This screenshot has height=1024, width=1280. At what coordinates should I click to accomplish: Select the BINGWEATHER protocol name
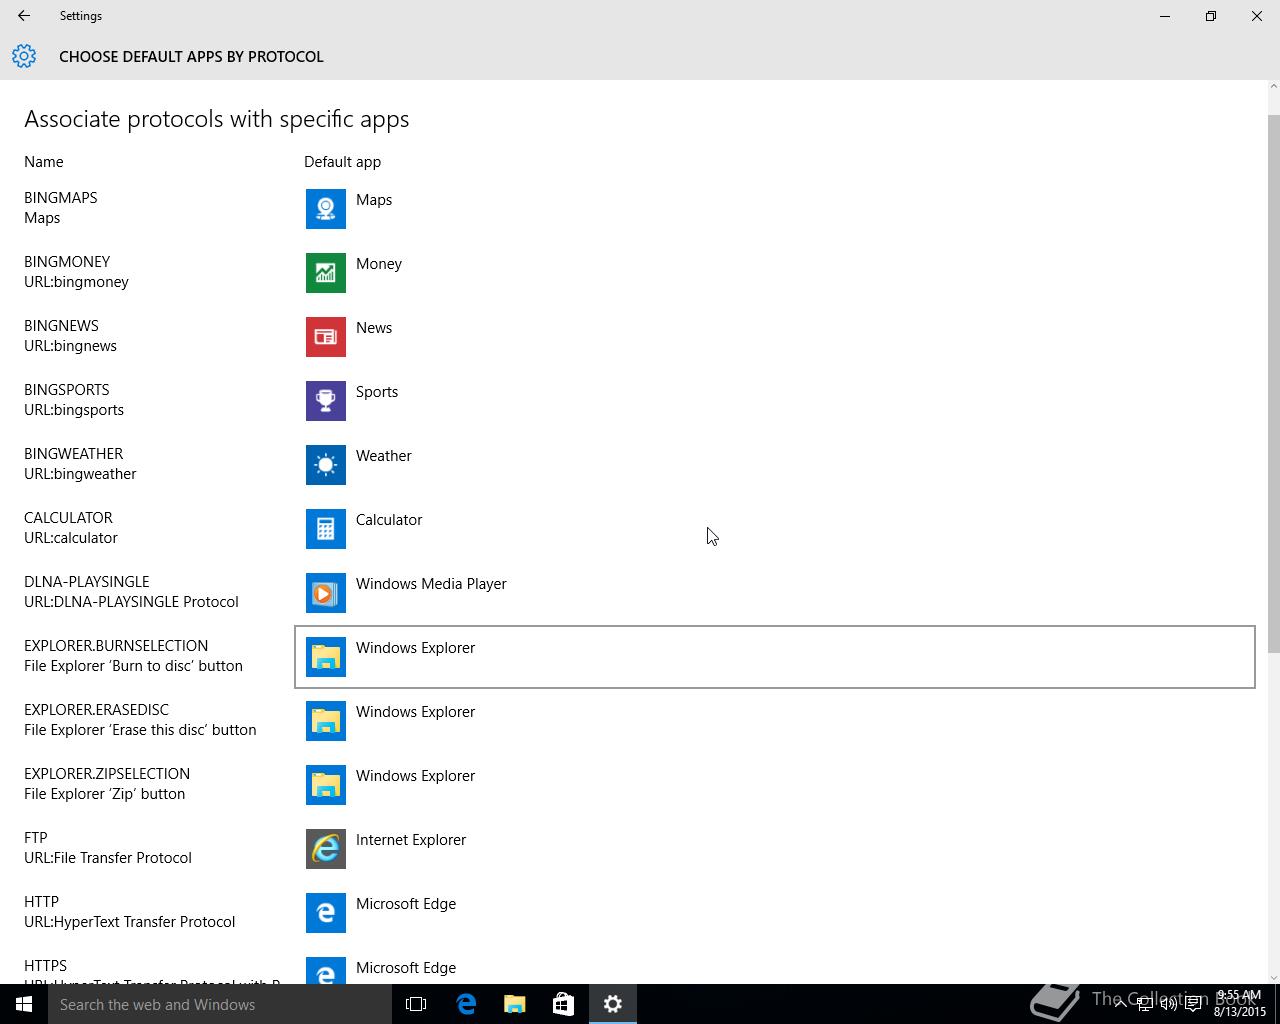pyautogui.click(x=74, y=454)
